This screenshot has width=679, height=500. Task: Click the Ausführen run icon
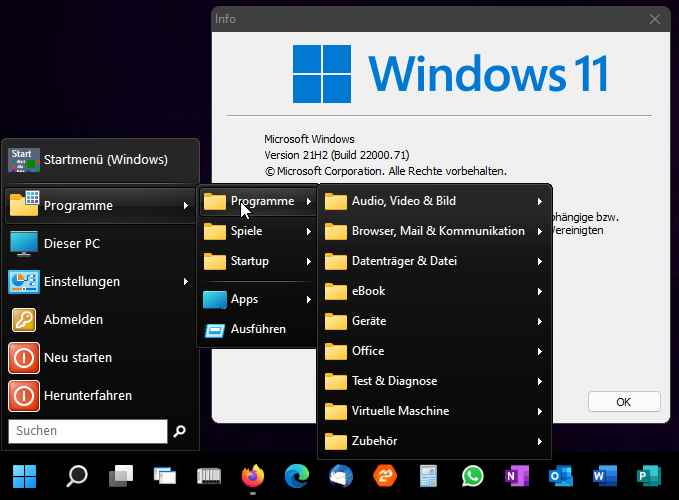(x=215, y=330)
